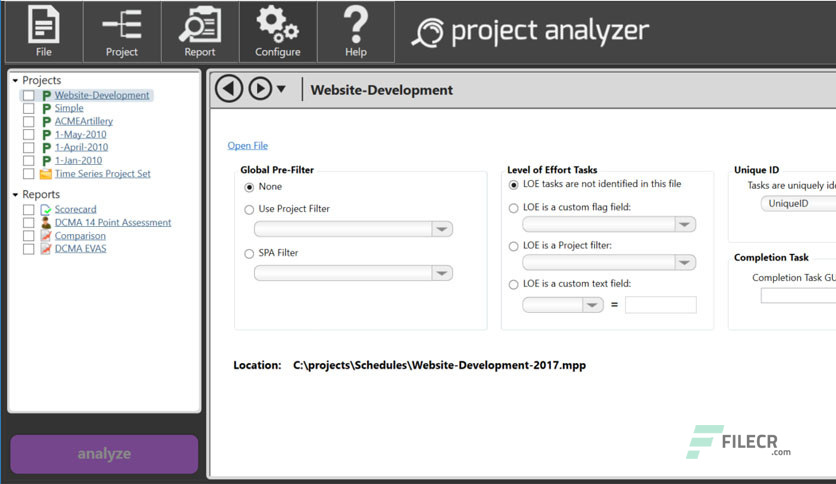Click the Scorecard report icon

click(x=46, y=209)
